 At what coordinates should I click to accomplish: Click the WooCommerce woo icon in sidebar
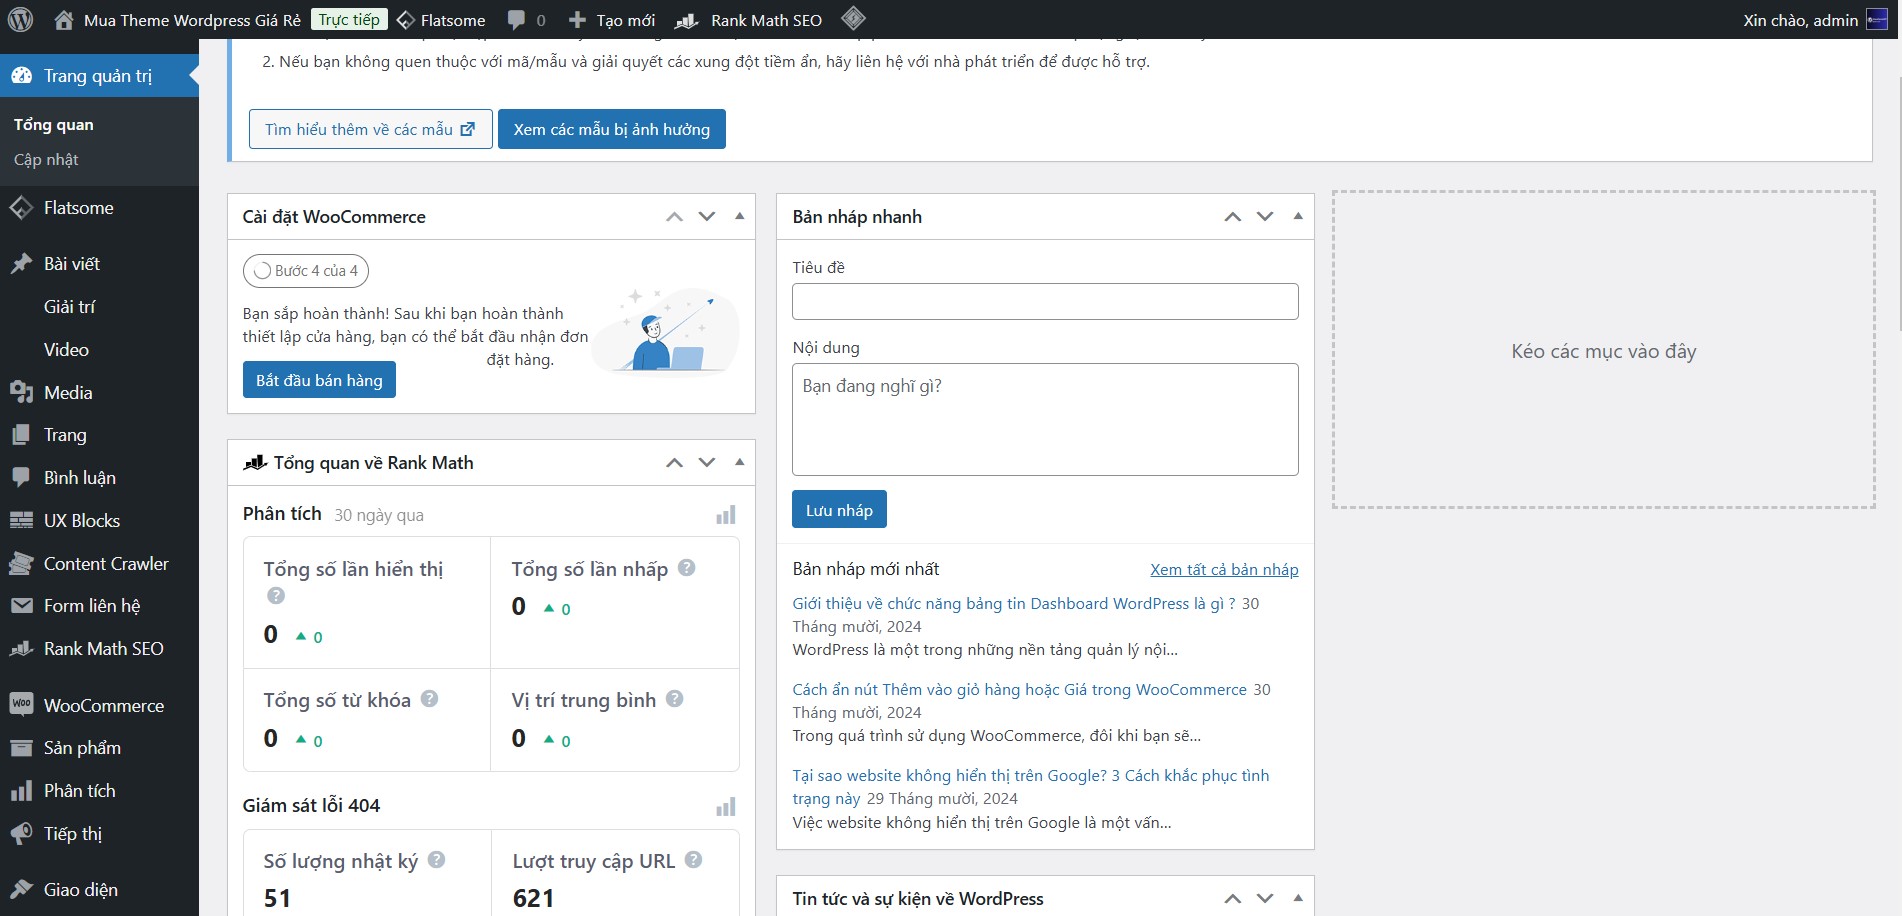[21, 705]
